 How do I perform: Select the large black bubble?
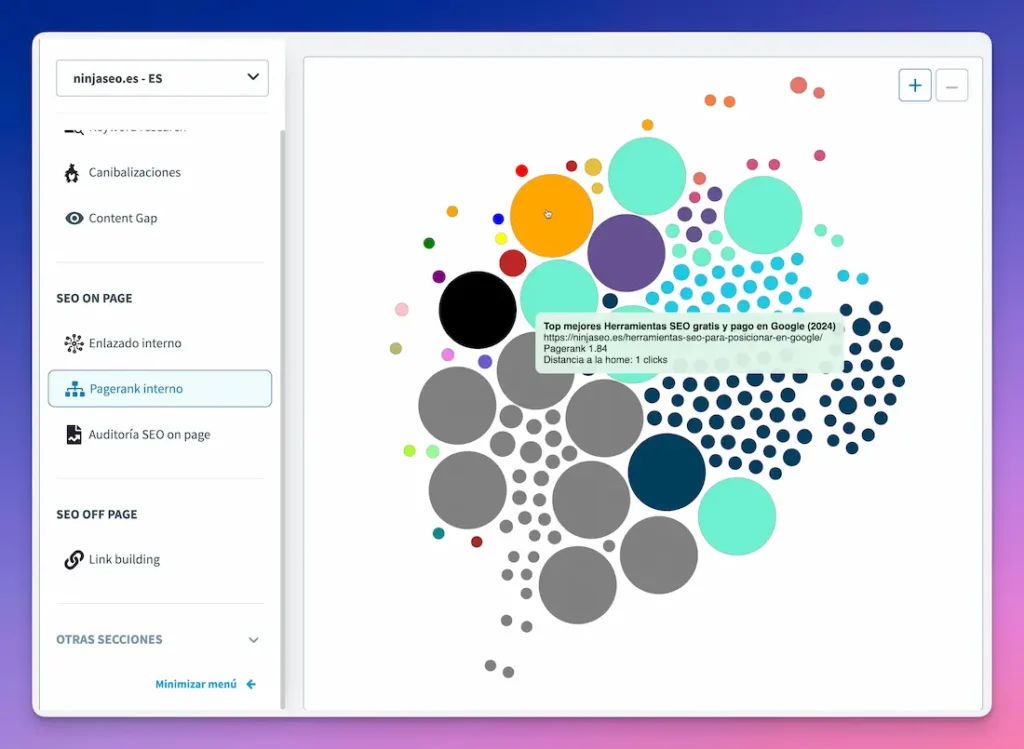point(477,309)
